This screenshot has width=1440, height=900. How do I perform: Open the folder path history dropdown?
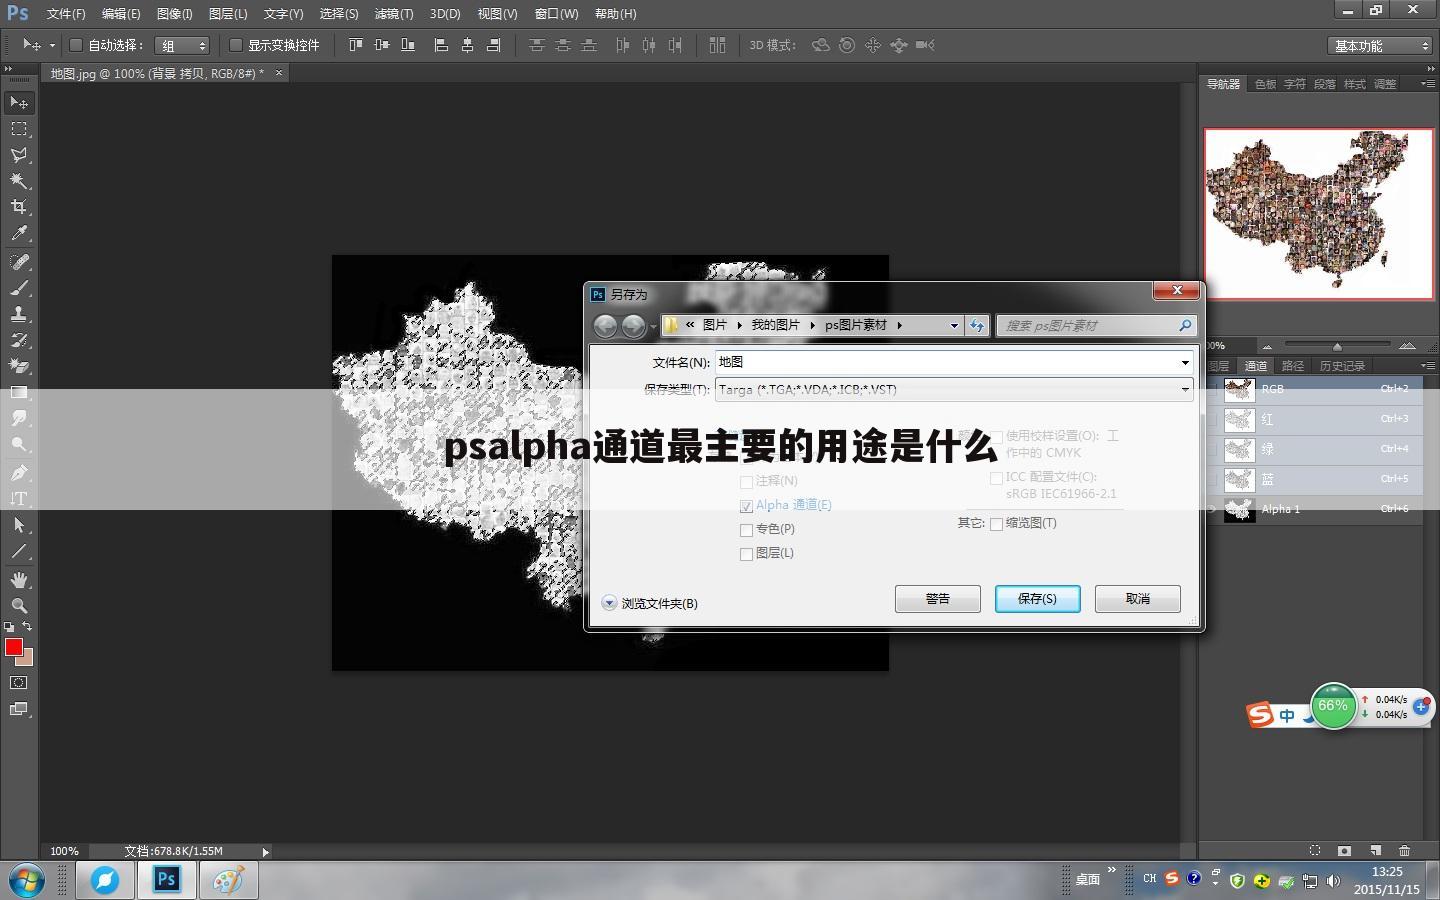(954, 325)
